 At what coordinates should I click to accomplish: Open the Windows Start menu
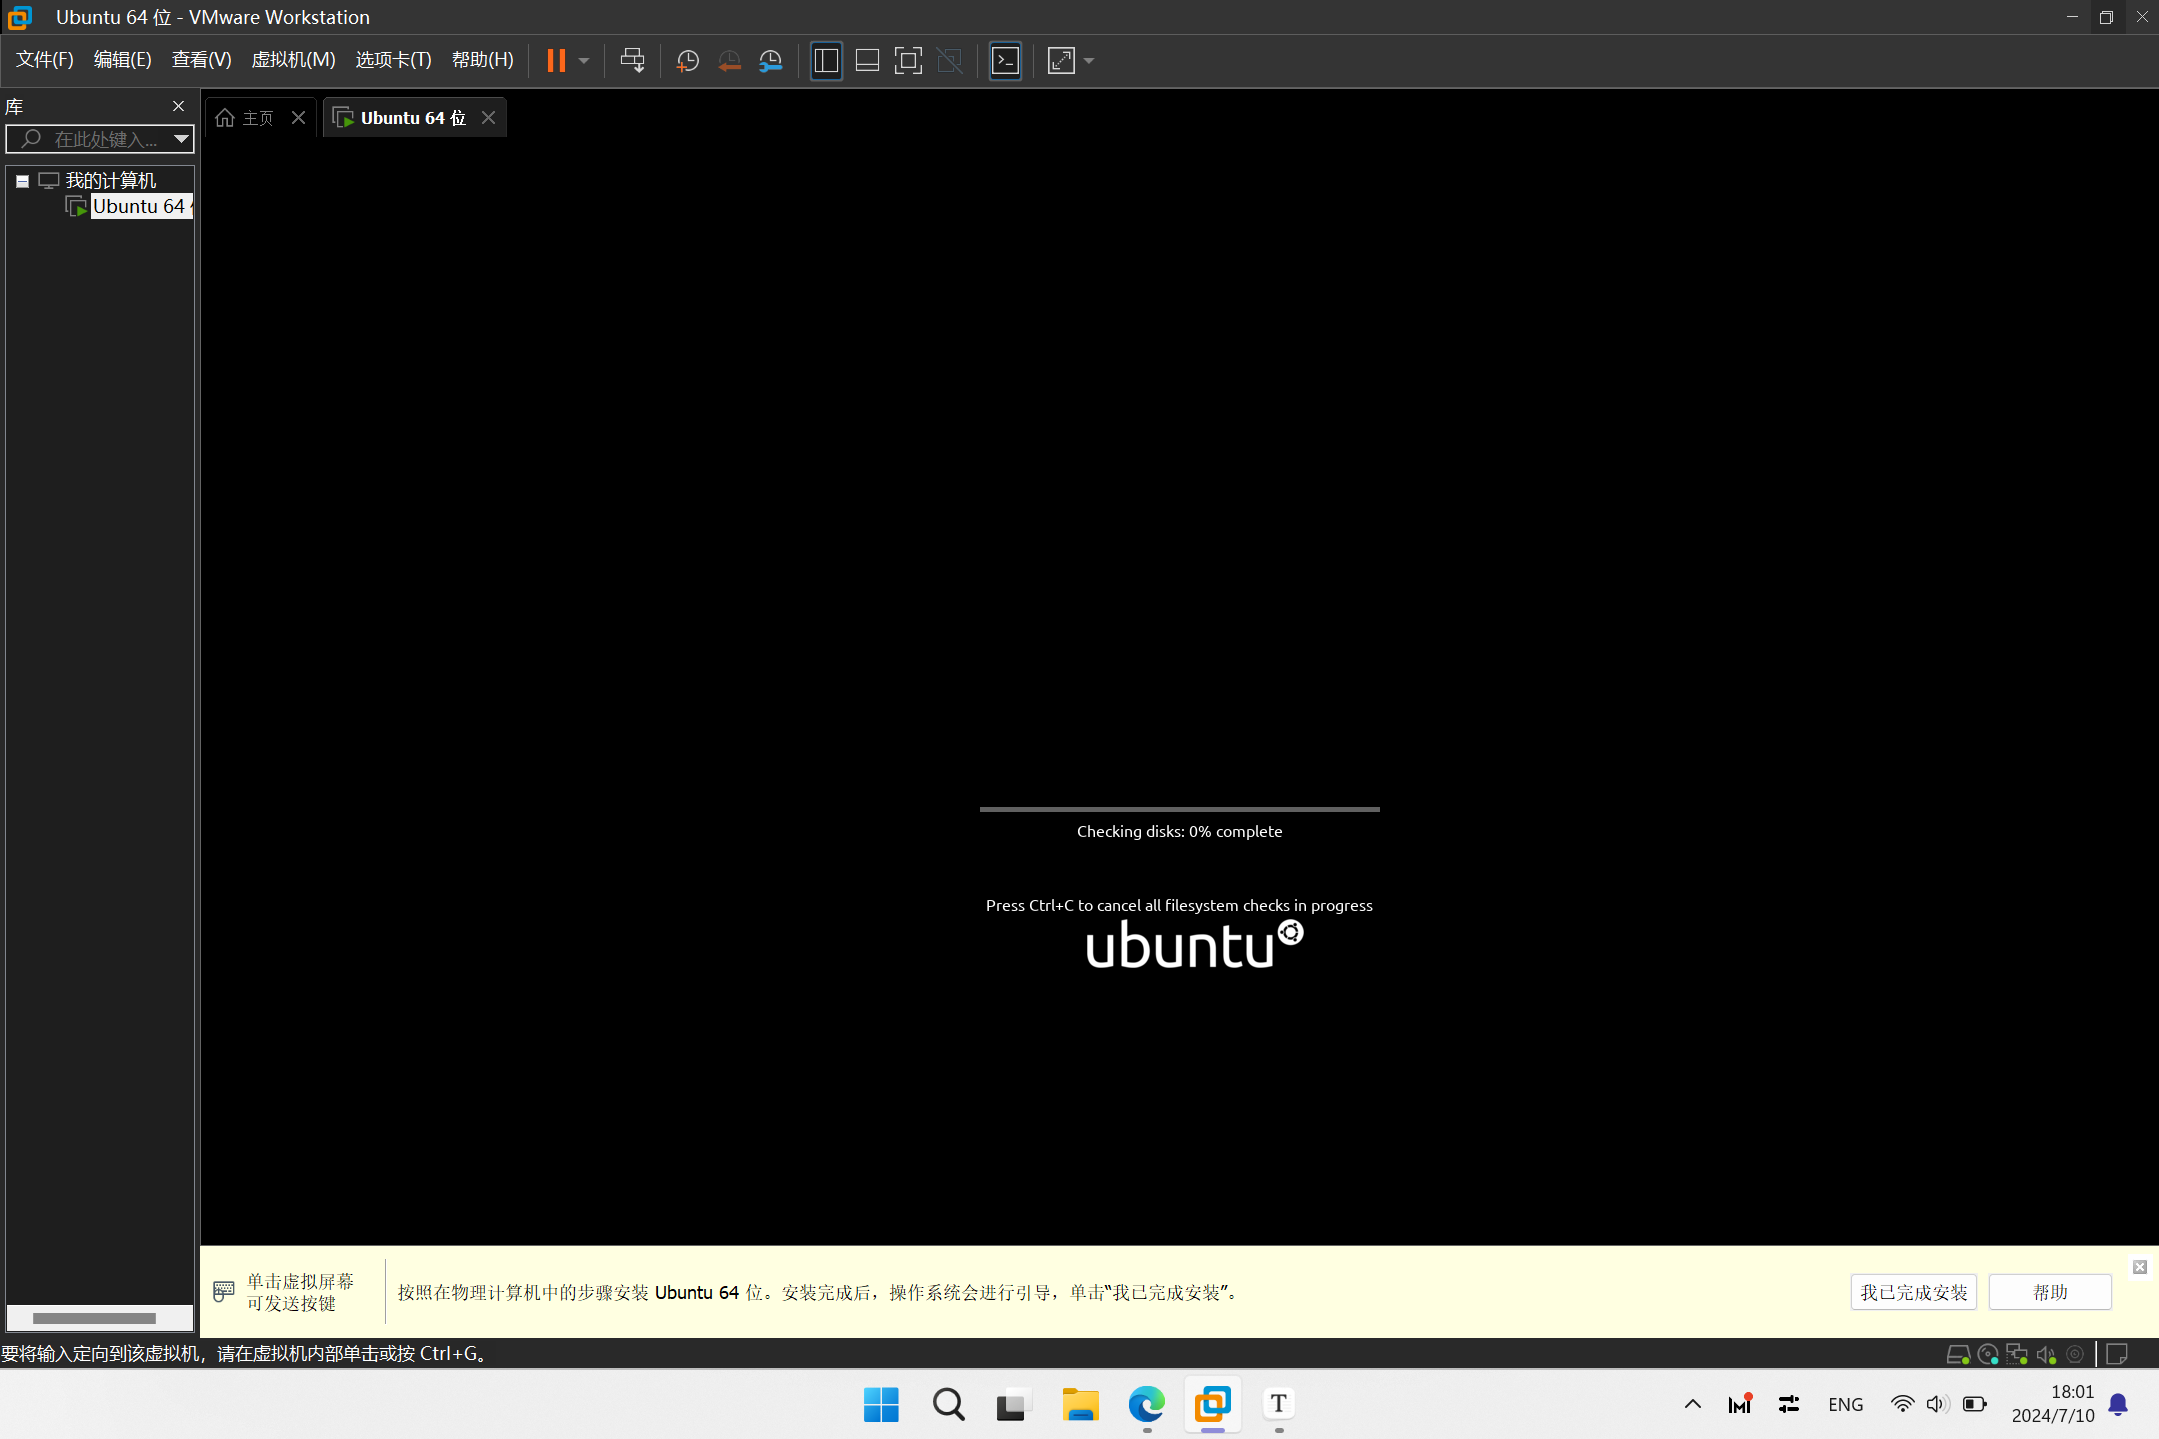(x=881, y=1405)
